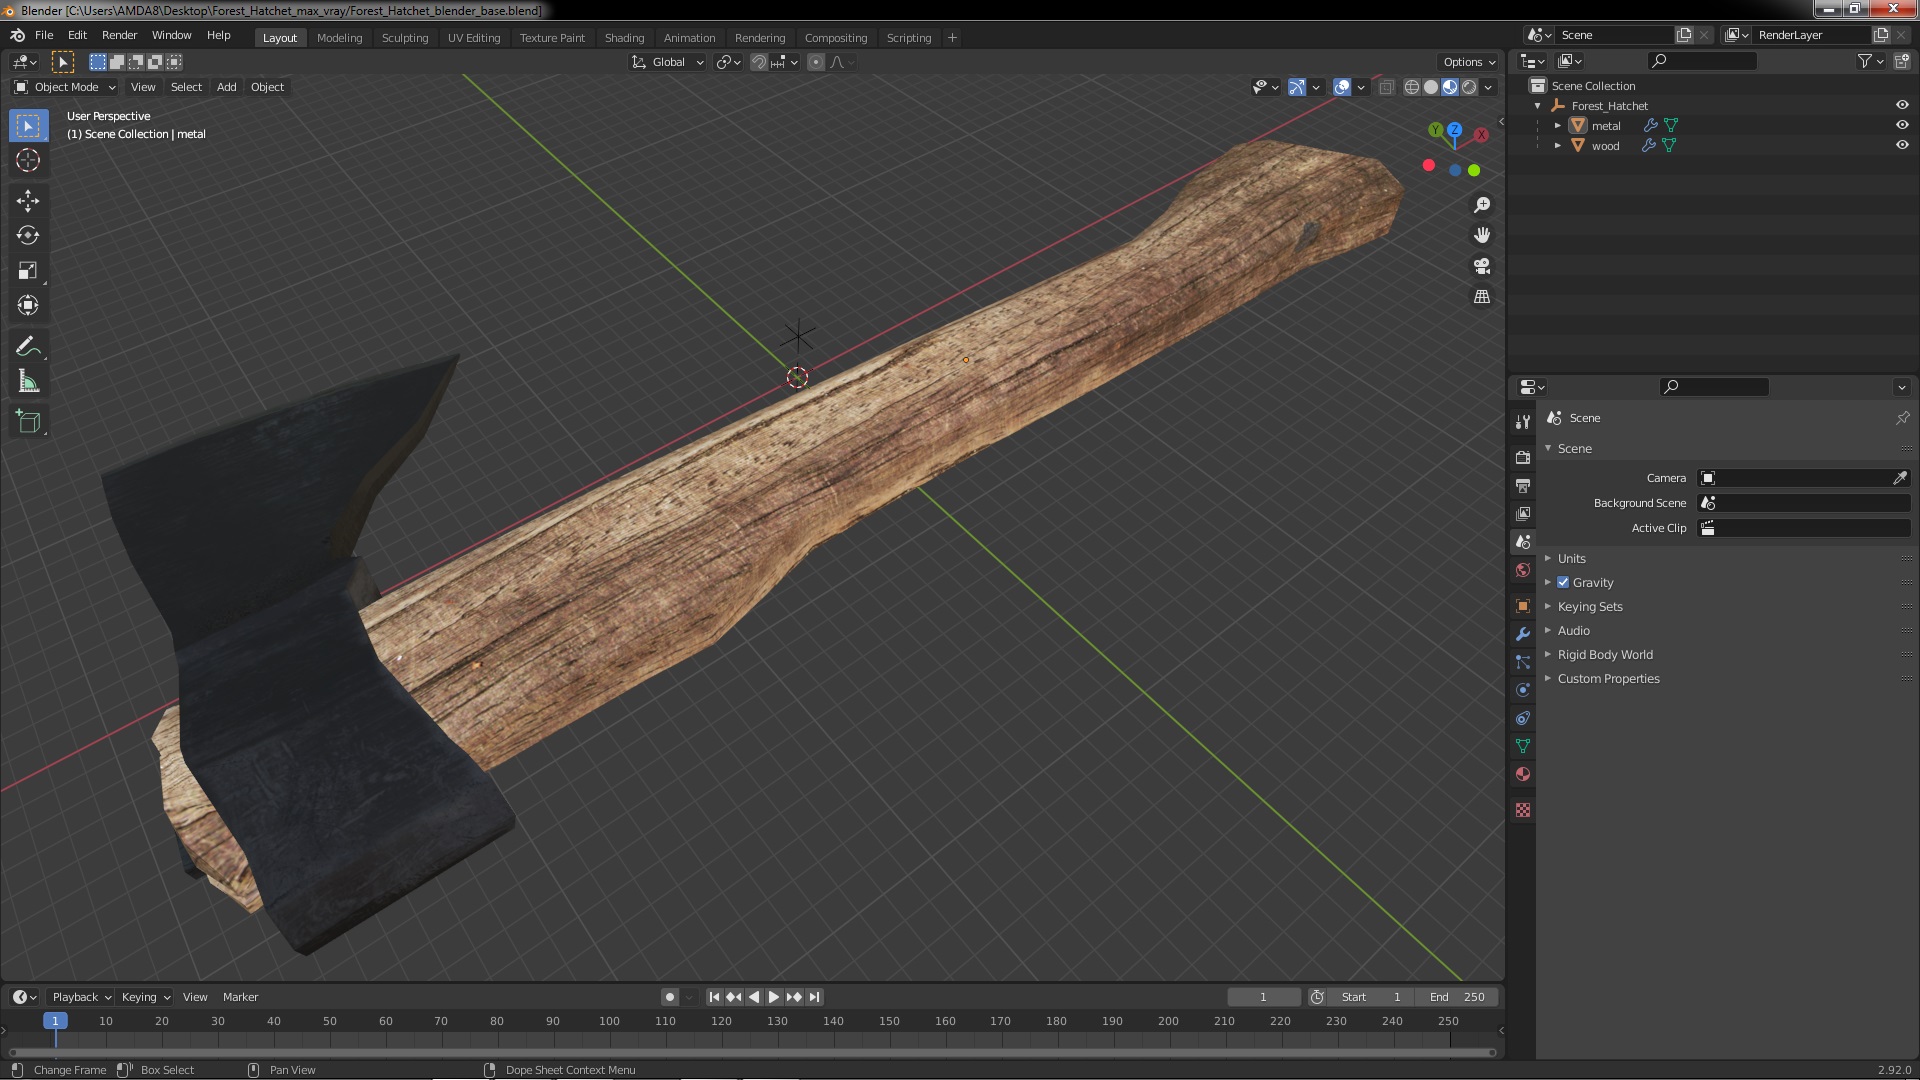
Task: Hide the wood object in outliner
Action: (1902, 145)
